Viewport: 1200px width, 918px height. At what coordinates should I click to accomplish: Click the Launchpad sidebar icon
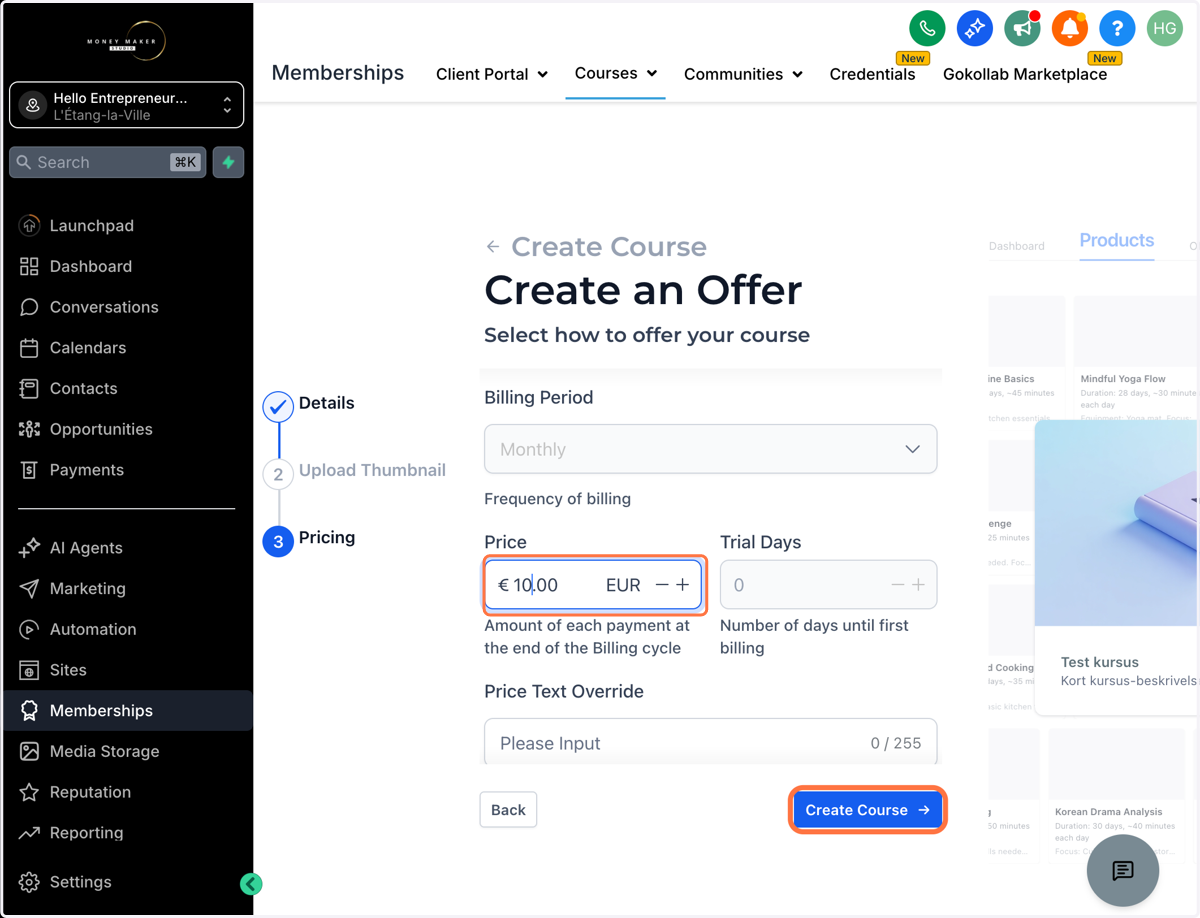29,226
